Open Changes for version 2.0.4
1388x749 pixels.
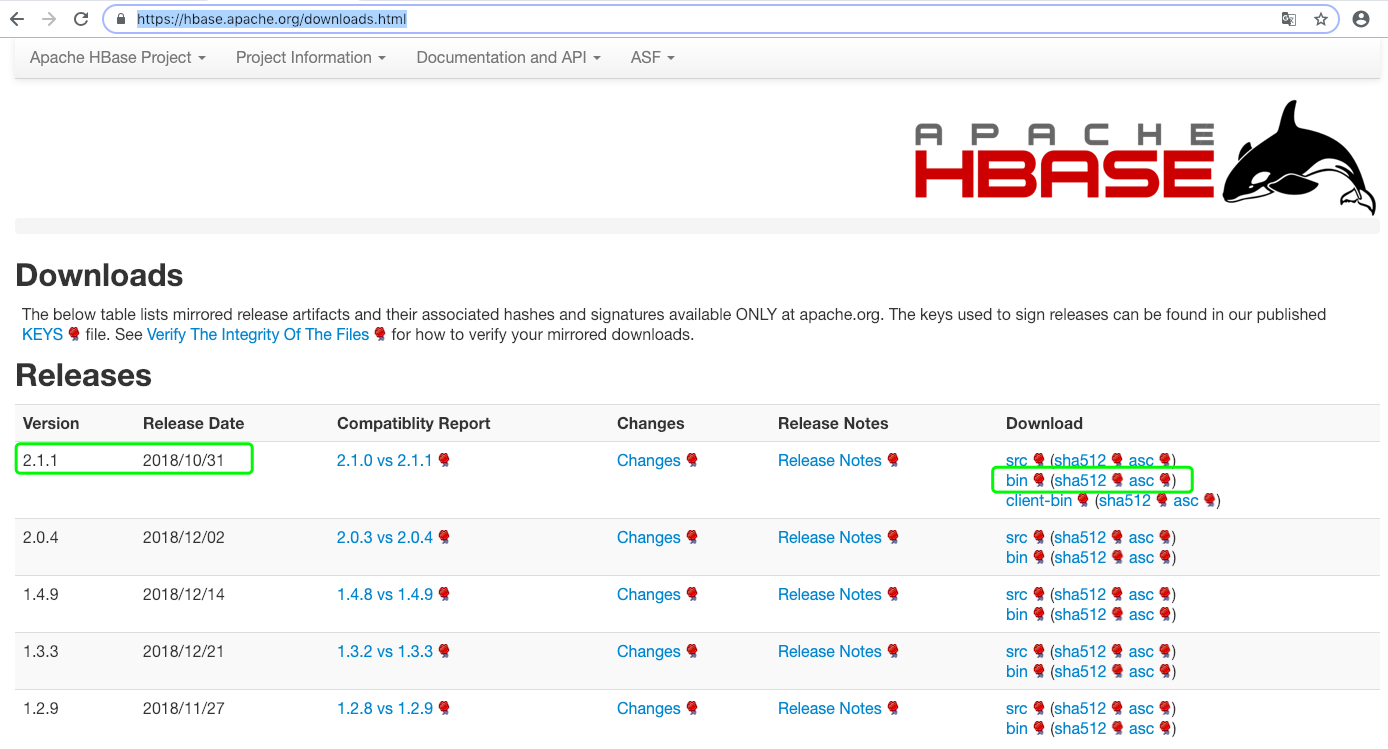tap(649, 537)
